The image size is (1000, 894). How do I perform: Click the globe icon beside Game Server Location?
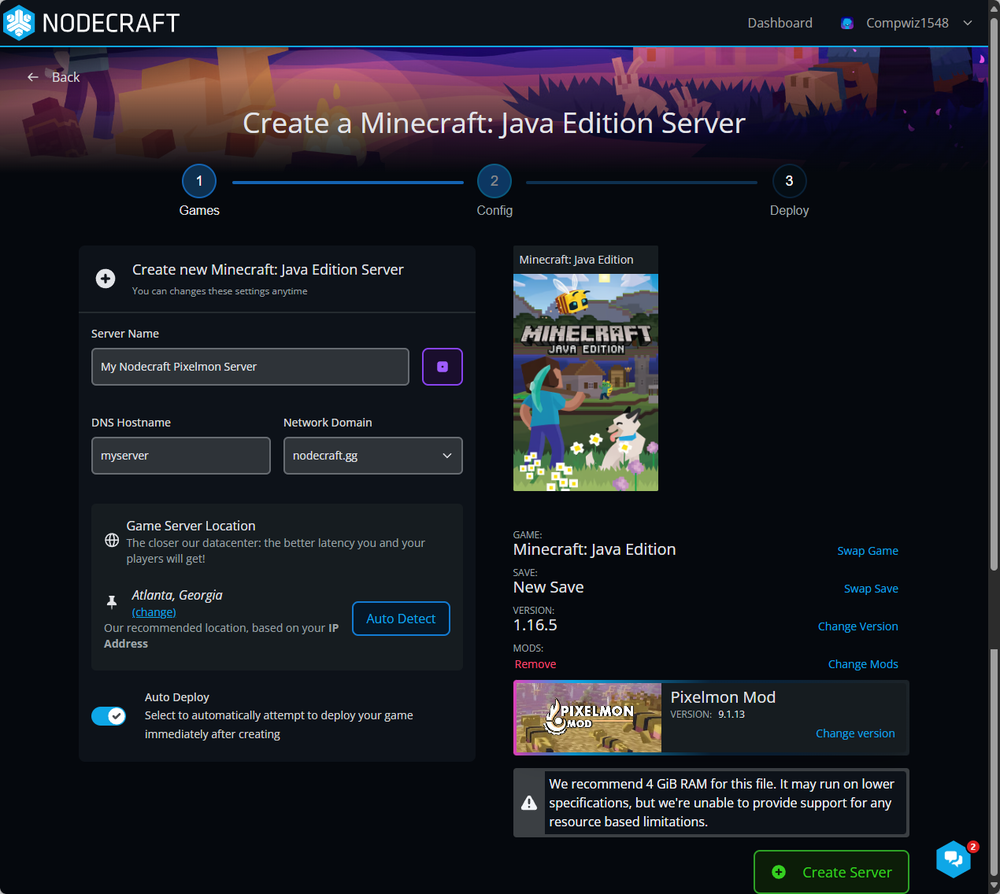pyautogui.click(x=112, y=540)
